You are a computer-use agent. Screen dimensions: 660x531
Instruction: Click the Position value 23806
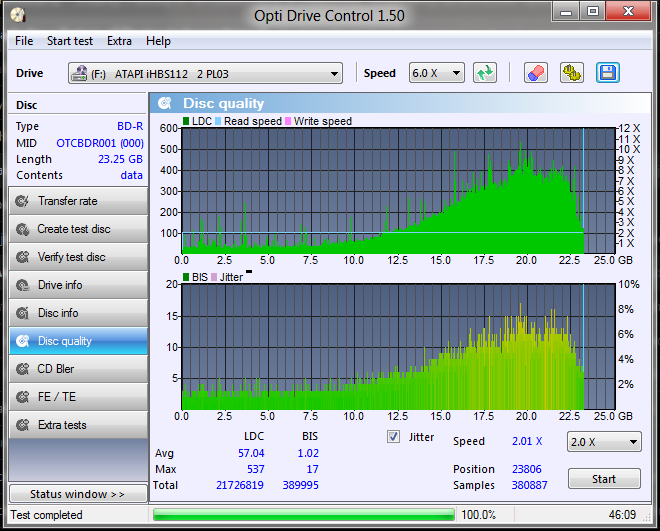(527, 469)
